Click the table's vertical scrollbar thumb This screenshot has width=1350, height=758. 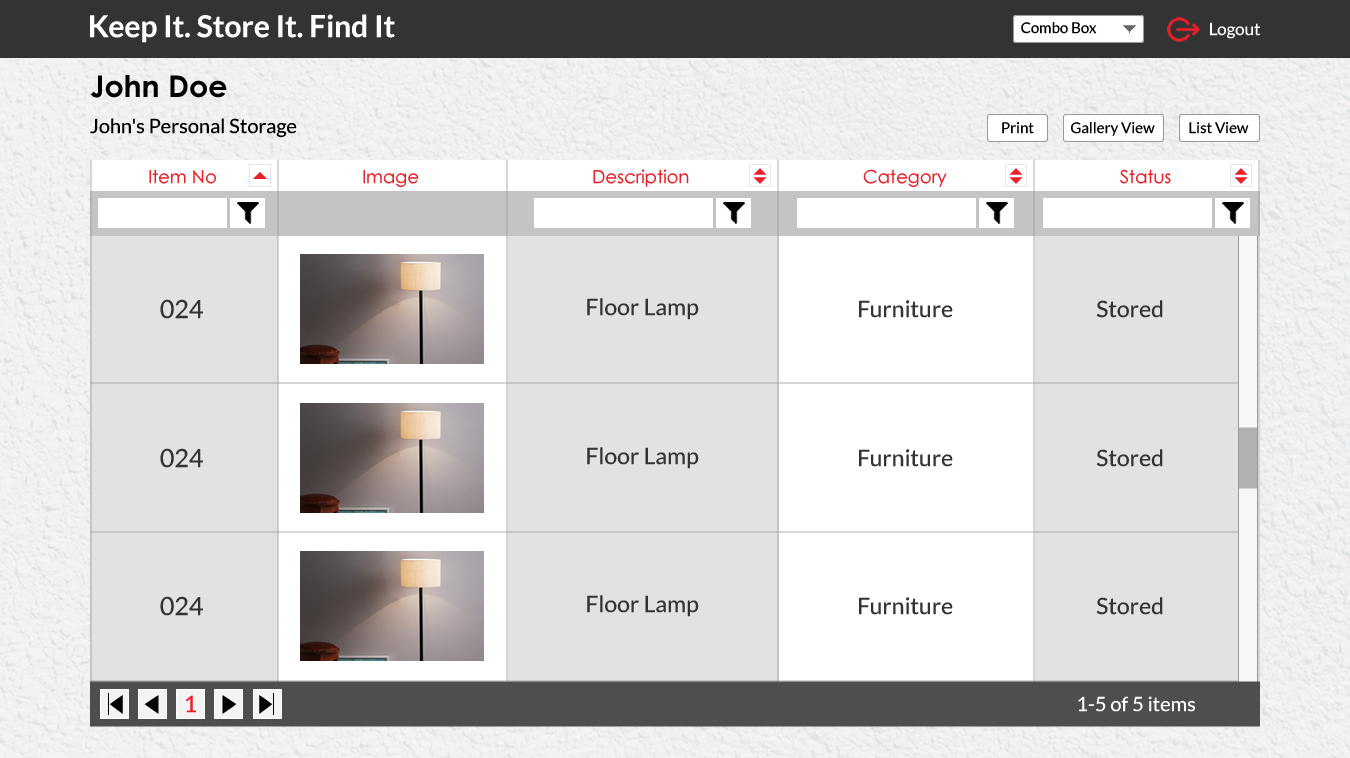point(1248,458)
